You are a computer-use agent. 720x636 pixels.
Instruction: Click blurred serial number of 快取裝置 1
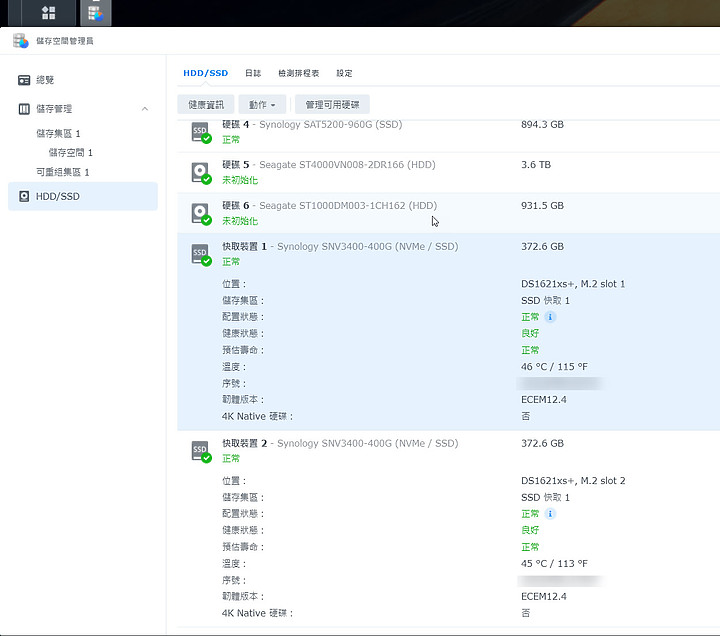[x=560, y=383]
